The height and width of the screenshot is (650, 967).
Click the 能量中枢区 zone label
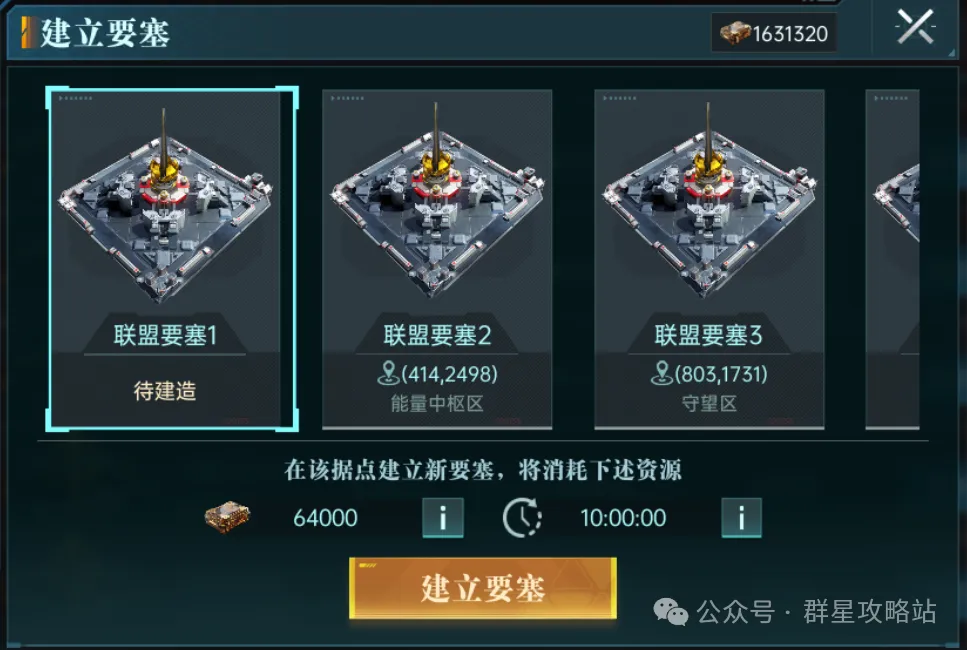[437, 404]
